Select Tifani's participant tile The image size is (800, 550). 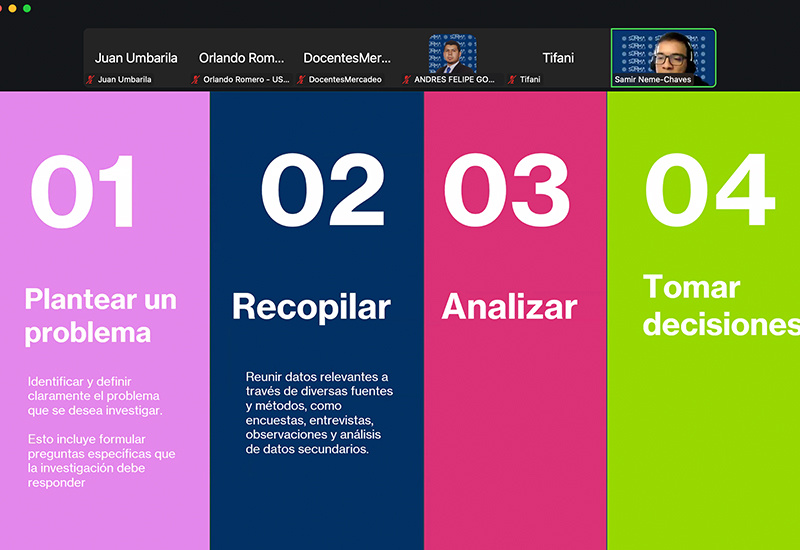[558, 57]
